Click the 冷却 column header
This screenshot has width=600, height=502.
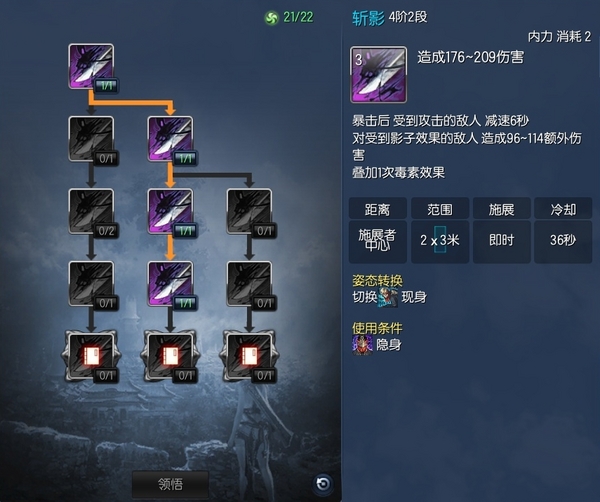click(x=563, y=209)
